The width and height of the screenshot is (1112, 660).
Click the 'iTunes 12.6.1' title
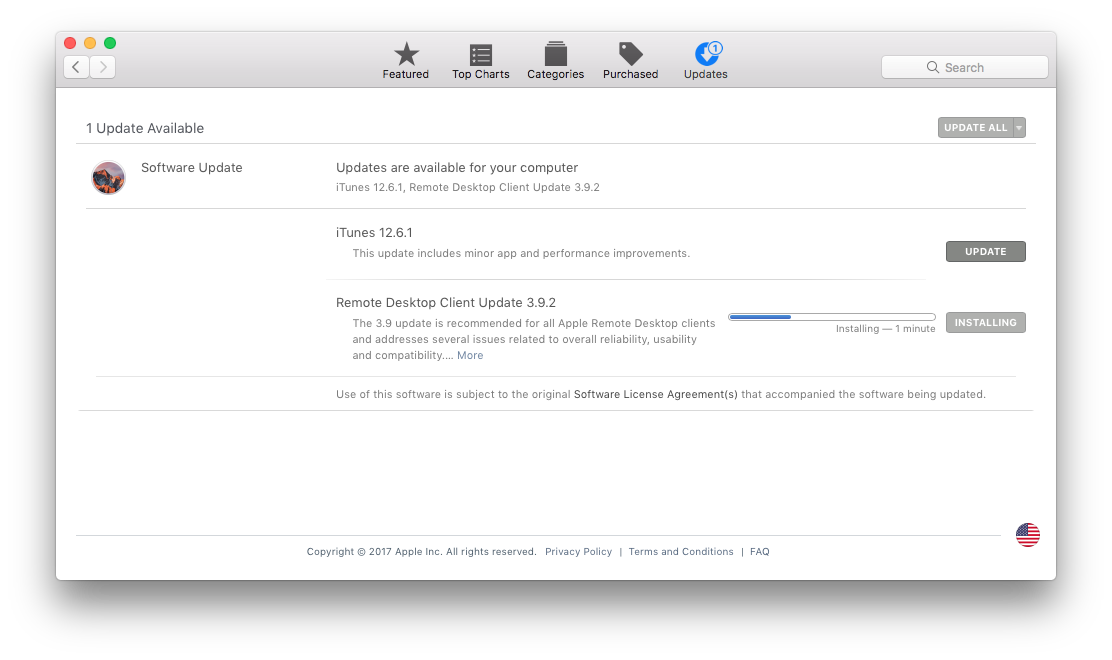point(374,233)
